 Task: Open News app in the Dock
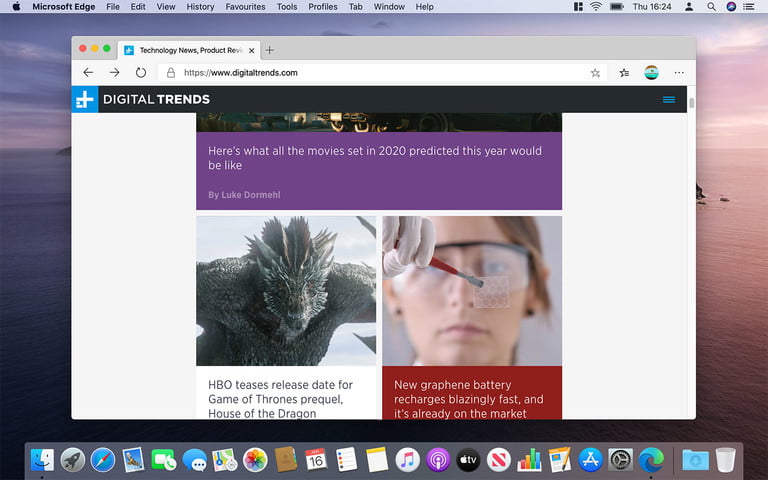pos(499,460)
